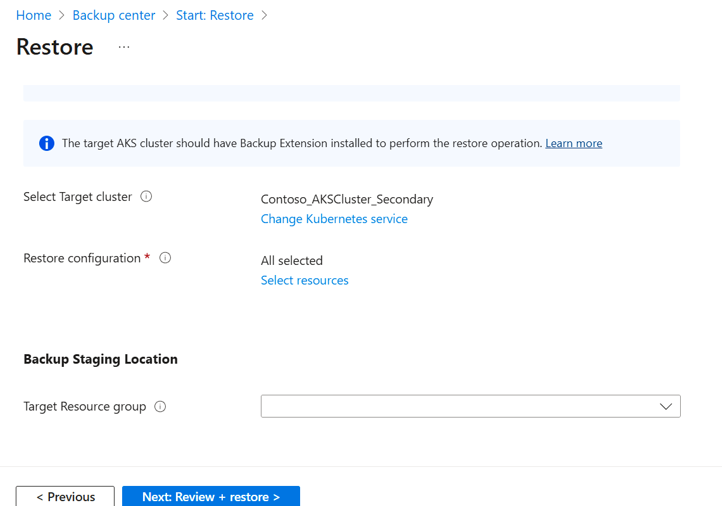Click the All selected text

(291, 260)
